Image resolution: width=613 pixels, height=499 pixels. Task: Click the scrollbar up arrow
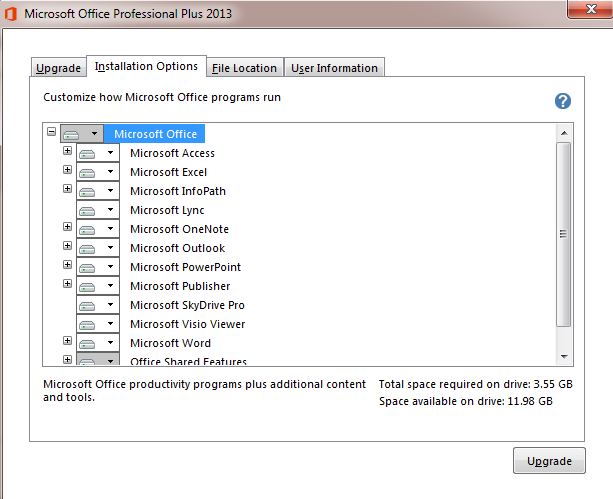(564, 133)
